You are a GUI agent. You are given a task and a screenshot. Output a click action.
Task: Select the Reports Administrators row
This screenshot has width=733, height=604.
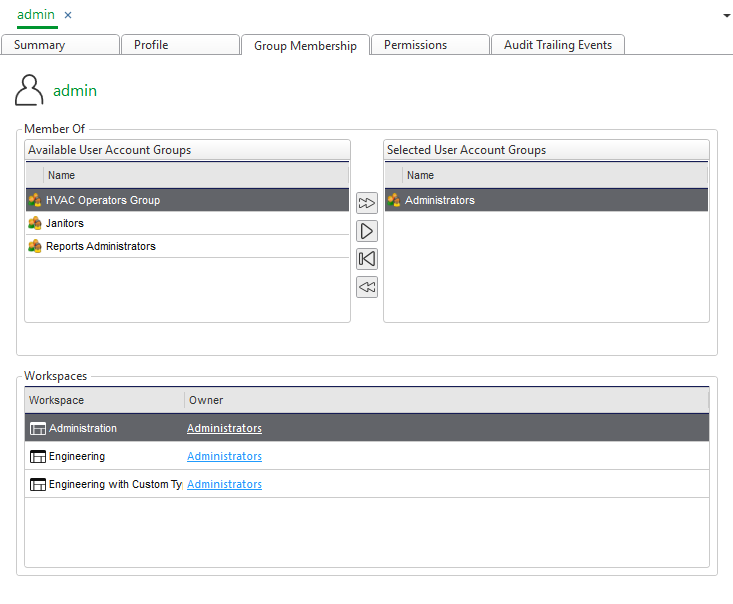pos(187,246)
